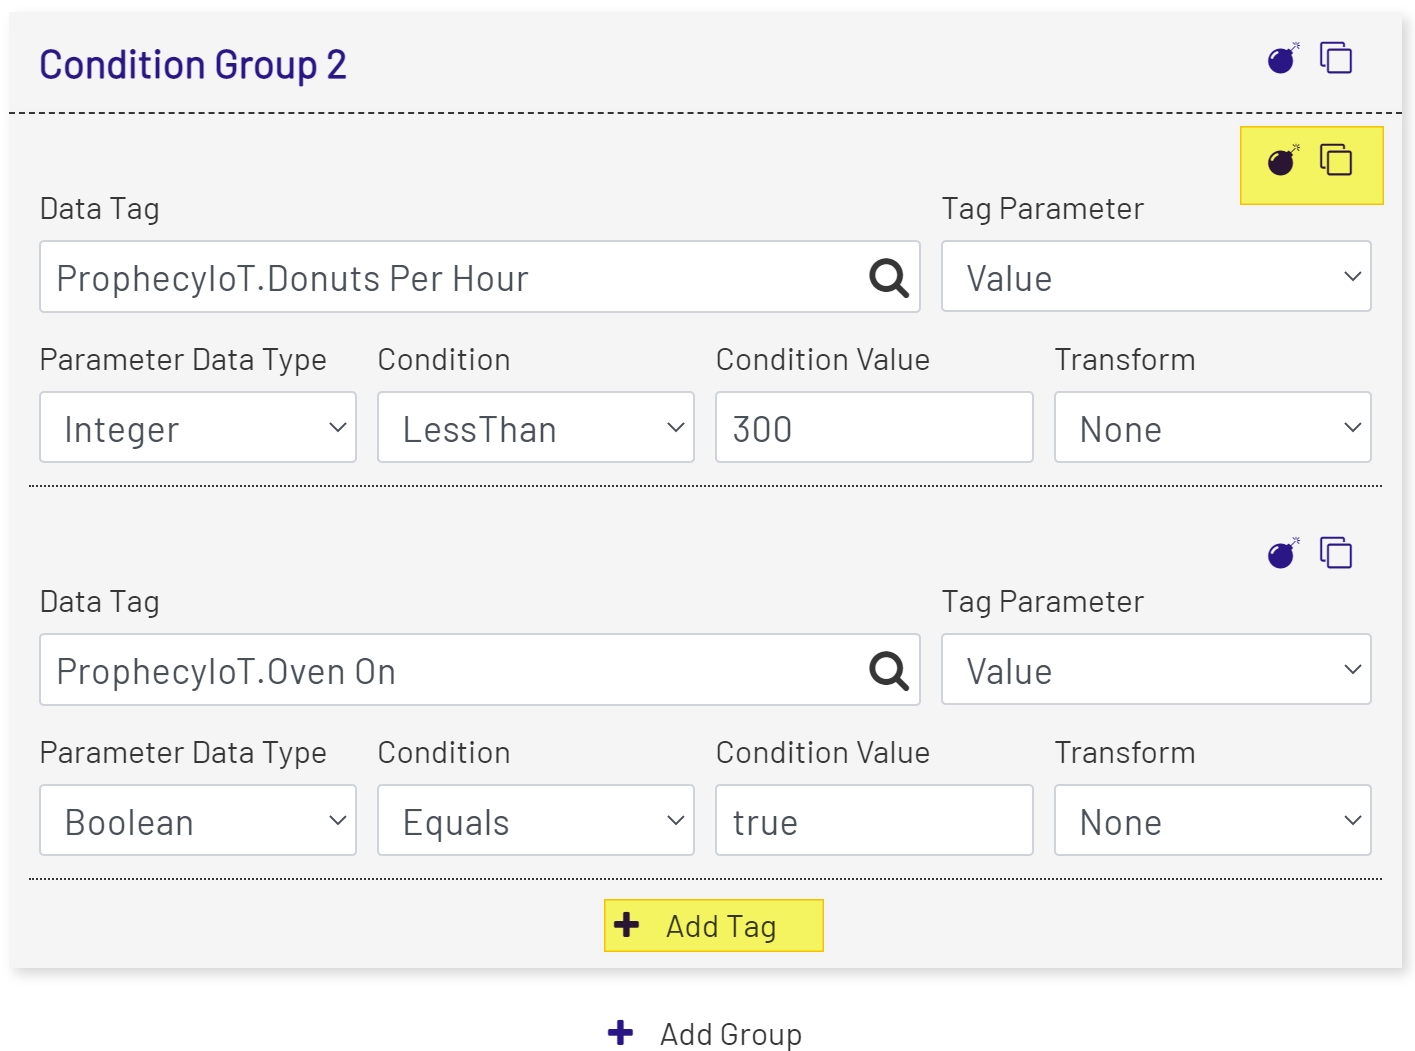Select the Condition Group 2 title
This screenshot has height=1051, width=1415.
192,63
